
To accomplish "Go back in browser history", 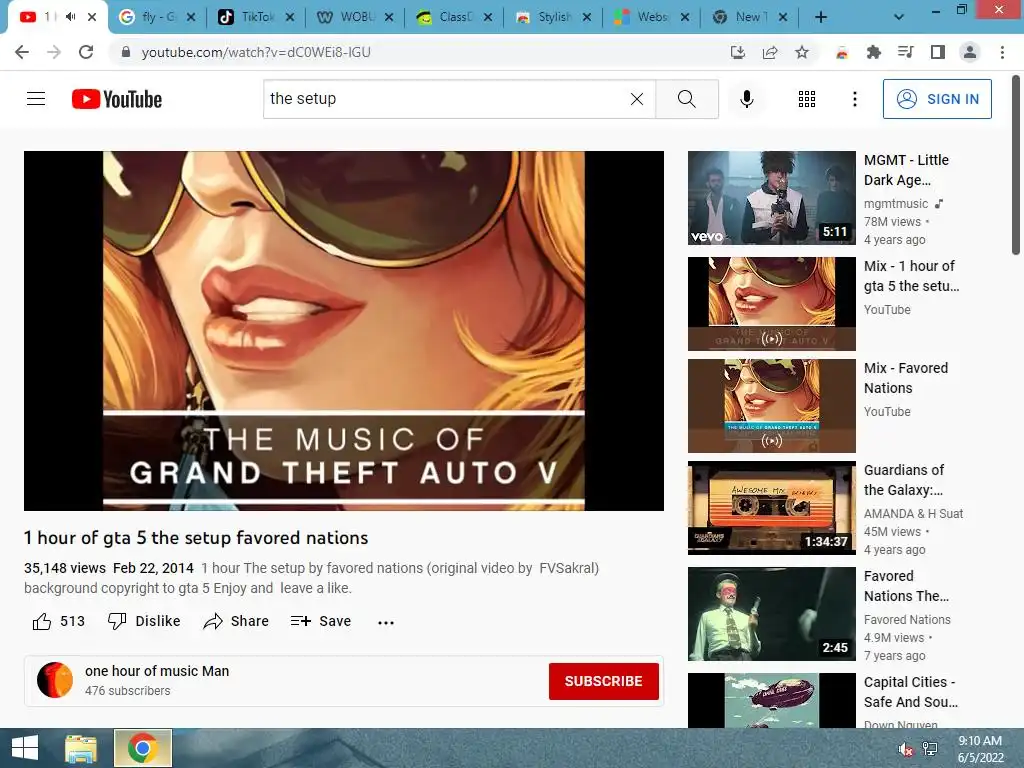I will click(x=22, y=52).
